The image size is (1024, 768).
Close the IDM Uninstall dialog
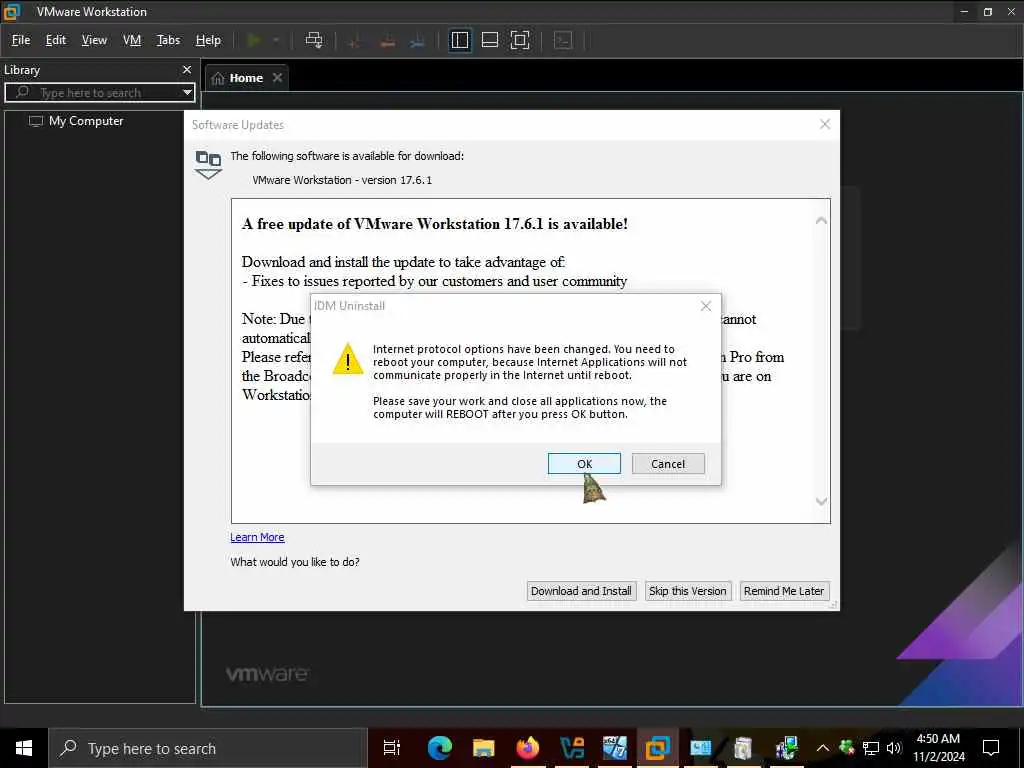coord(705,306)
